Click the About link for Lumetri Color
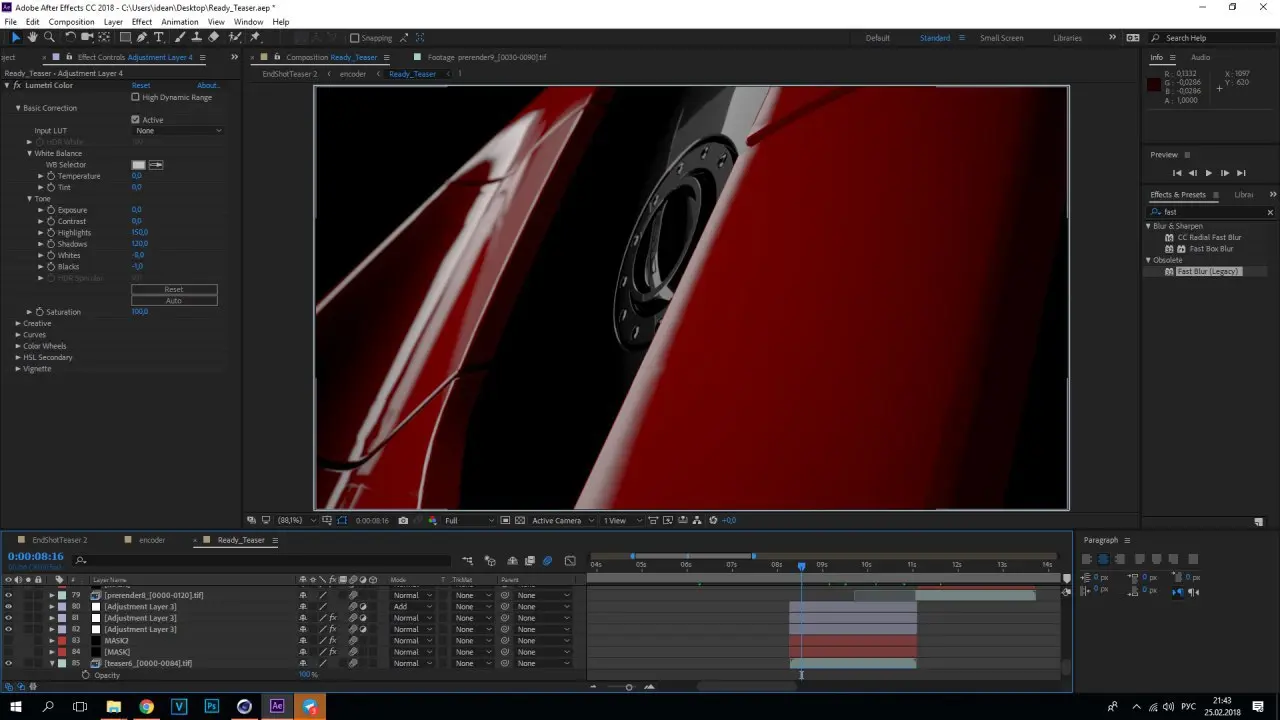Viewport: 1280px width, 720px height. coord(207,86)
